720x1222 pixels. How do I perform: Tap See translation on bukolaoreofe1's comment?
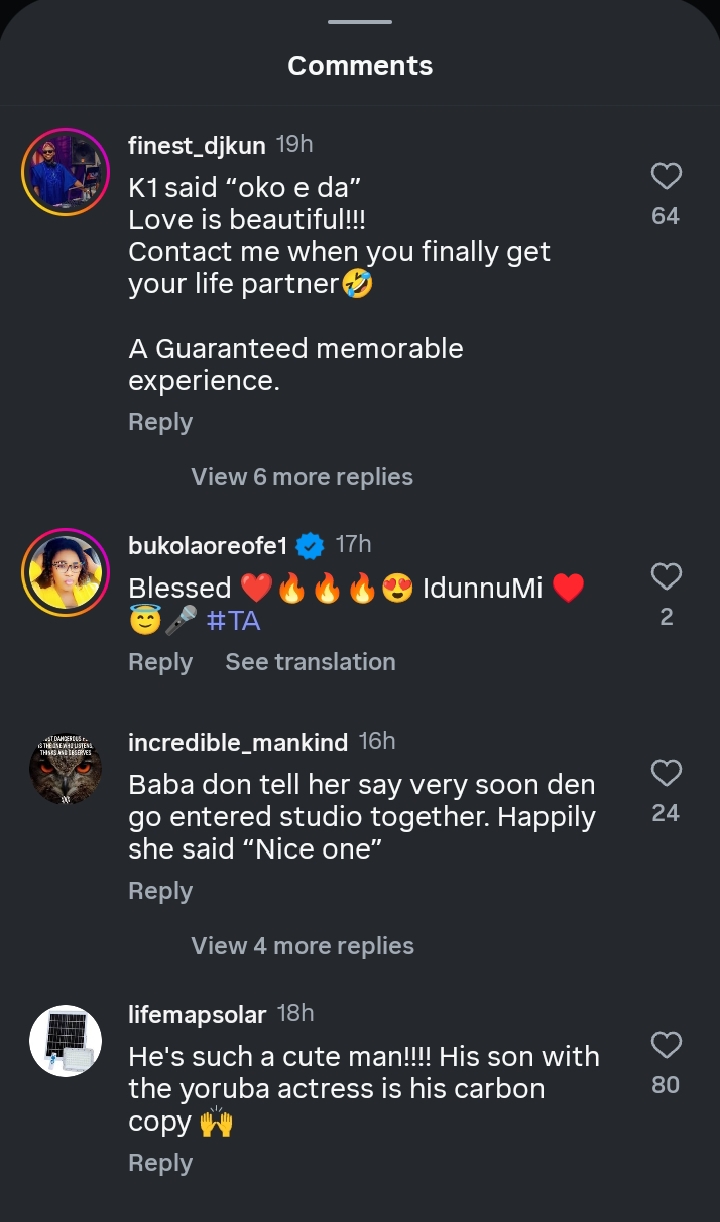310,662
